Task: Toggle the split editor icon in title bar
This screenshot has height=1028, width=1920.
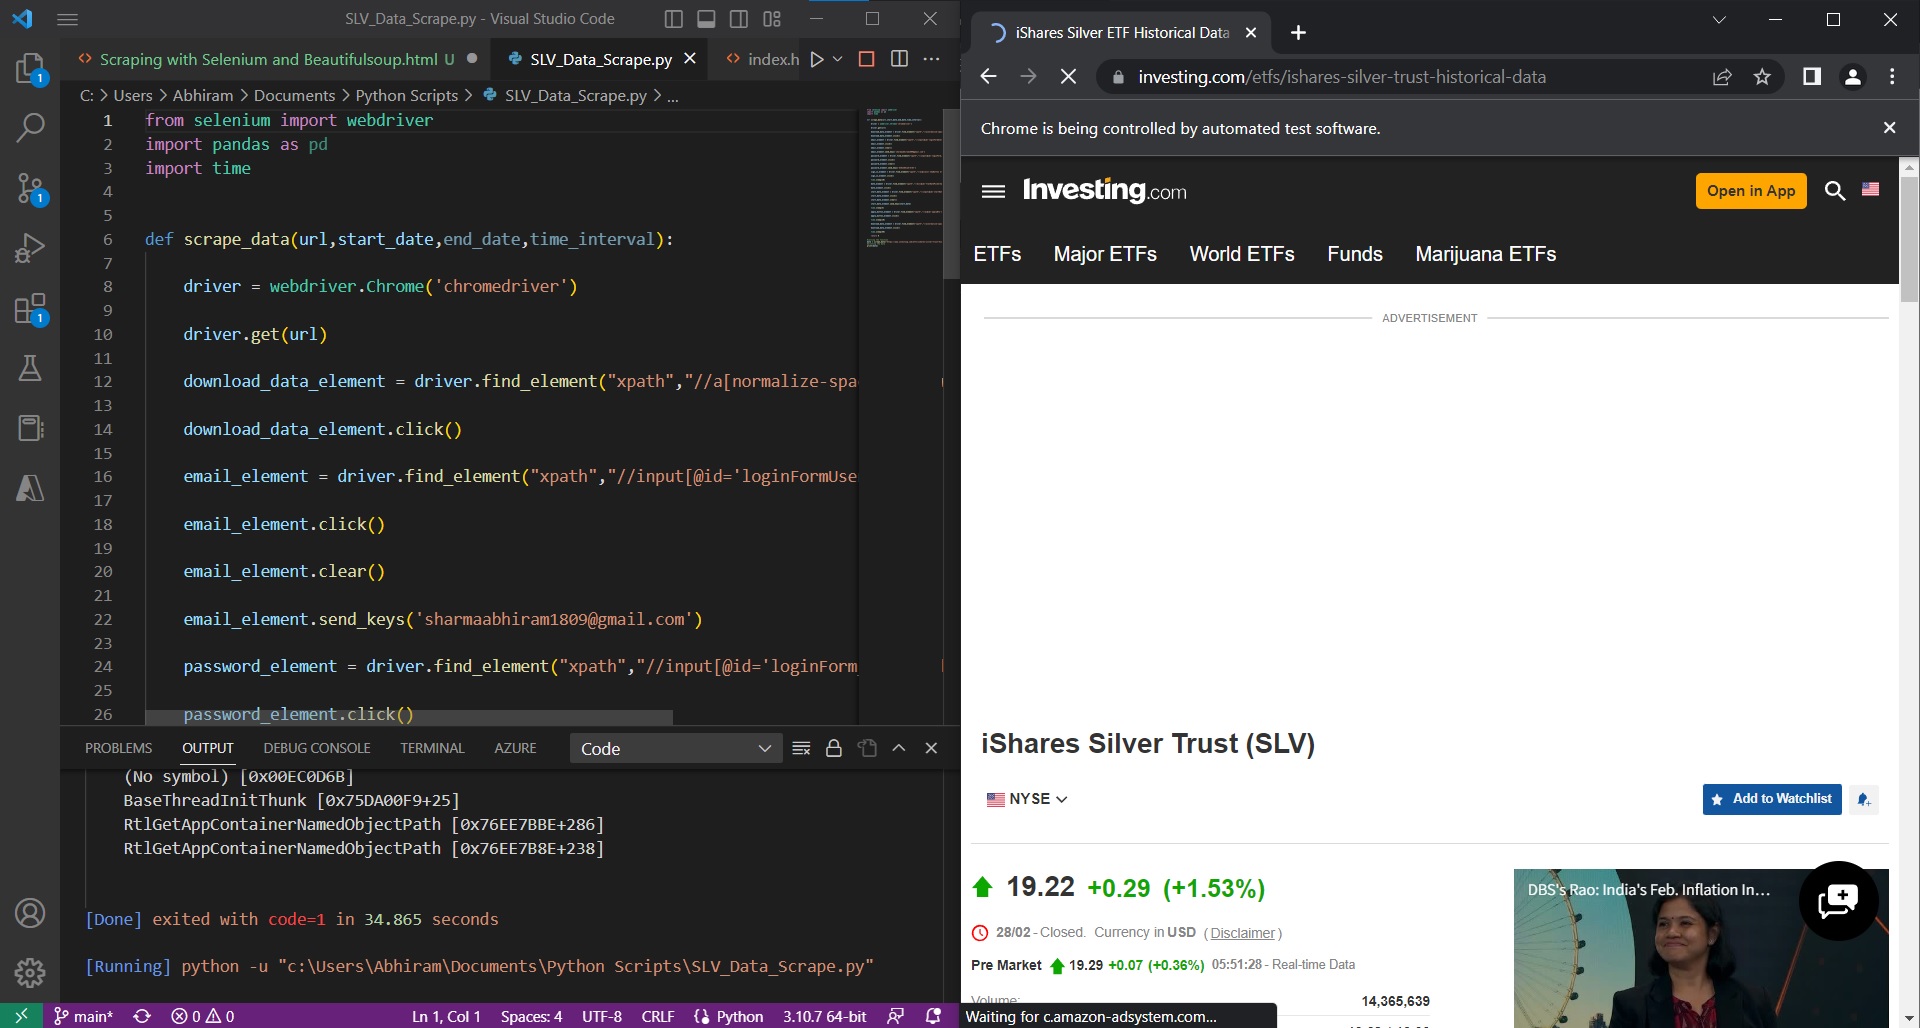Action: coord(899,58)
